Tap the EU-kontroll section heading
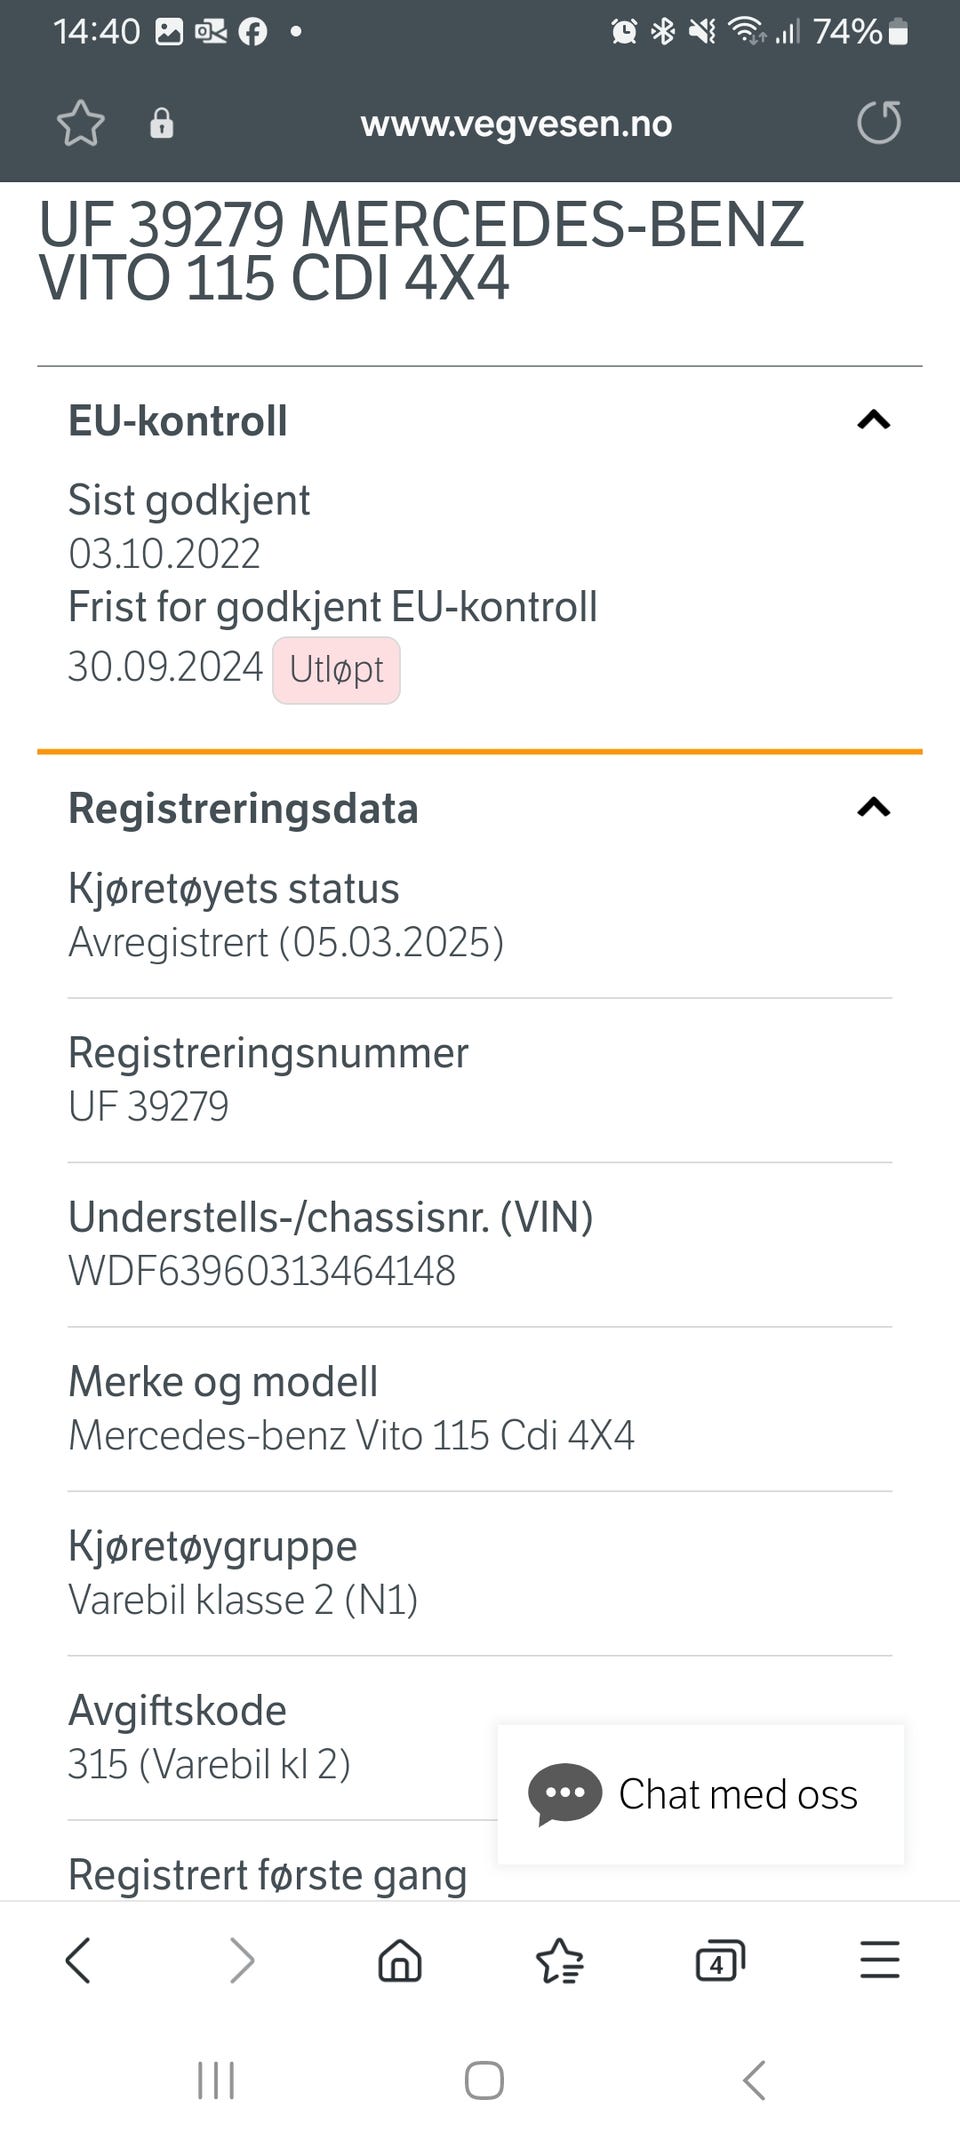The width and height of the screenshot is (960, 2140). pos(178,421)
